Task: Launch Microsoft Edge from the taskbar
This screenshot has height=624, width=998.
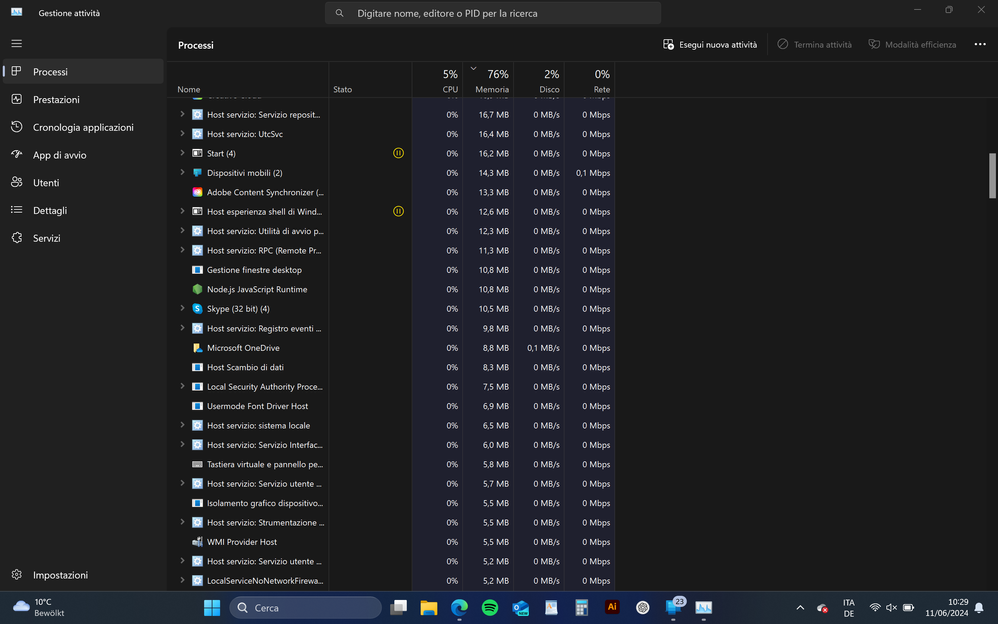Action: (460, 607)
